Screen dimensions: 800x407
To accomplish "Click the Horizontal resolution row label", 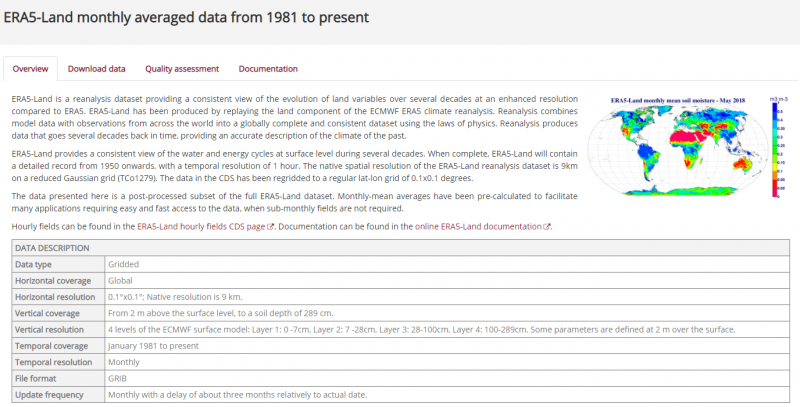I will click(x=56, y=297).
